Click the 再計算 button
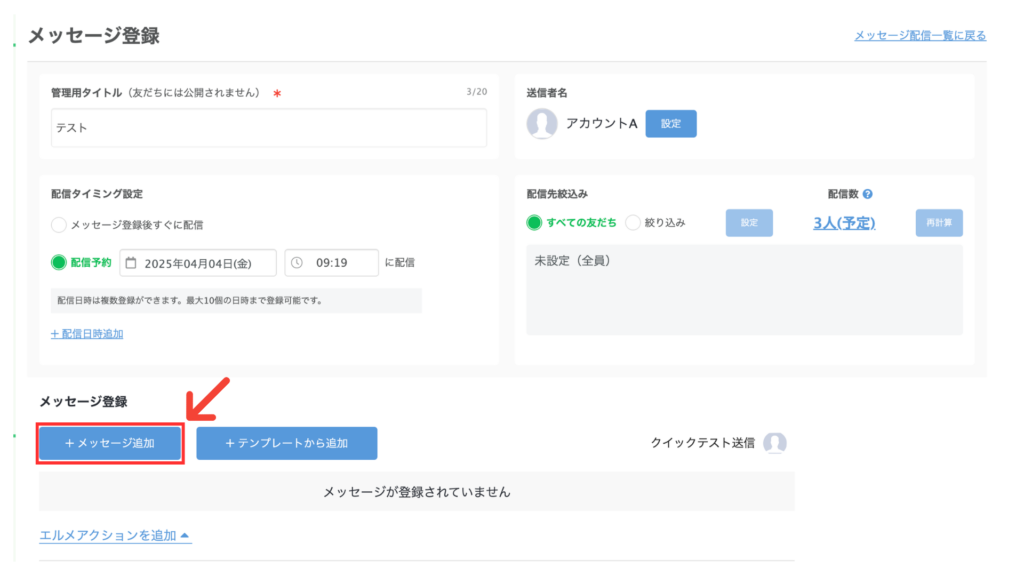Viewport: 1024px width, 576px height. [x=939, y=223]
